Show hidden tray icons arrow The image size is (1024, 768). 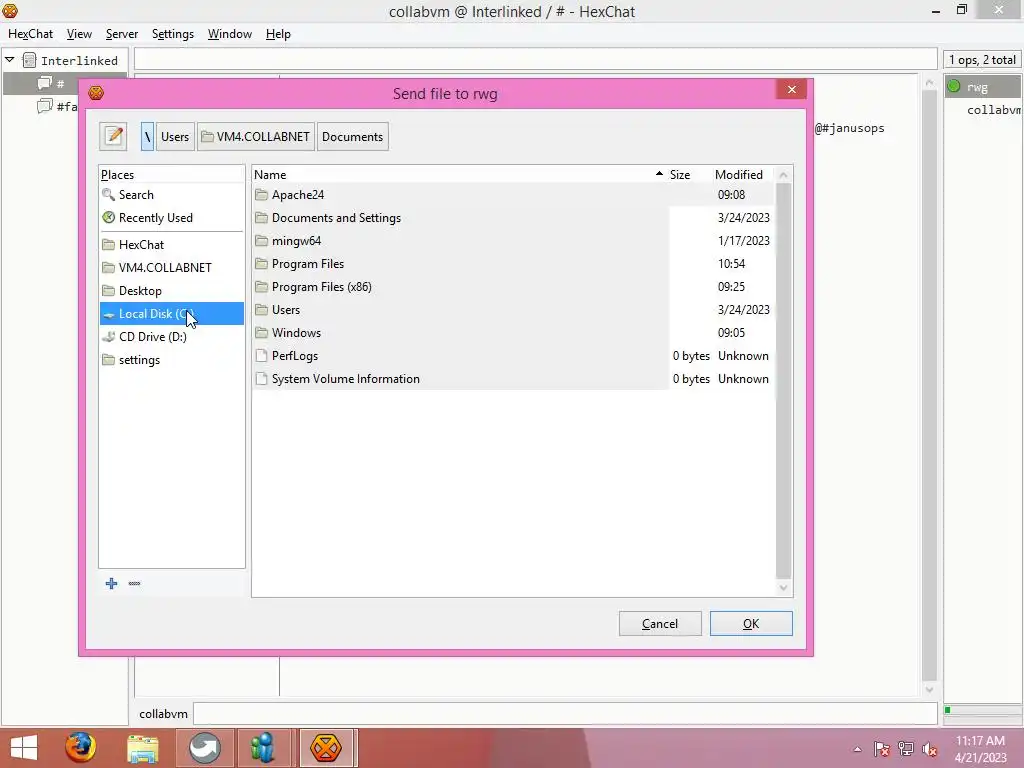(857, 749)
